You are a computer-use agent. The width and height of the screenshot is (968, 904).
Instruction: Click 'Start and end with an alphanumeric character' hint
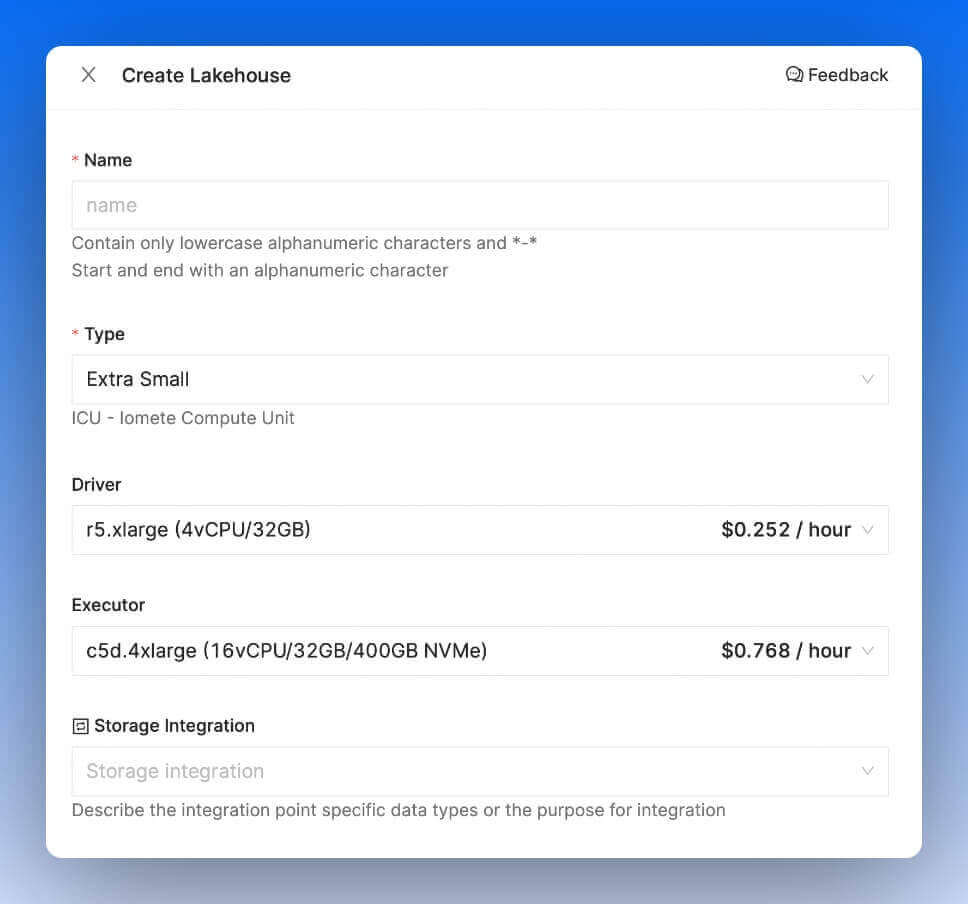(260, 270)
